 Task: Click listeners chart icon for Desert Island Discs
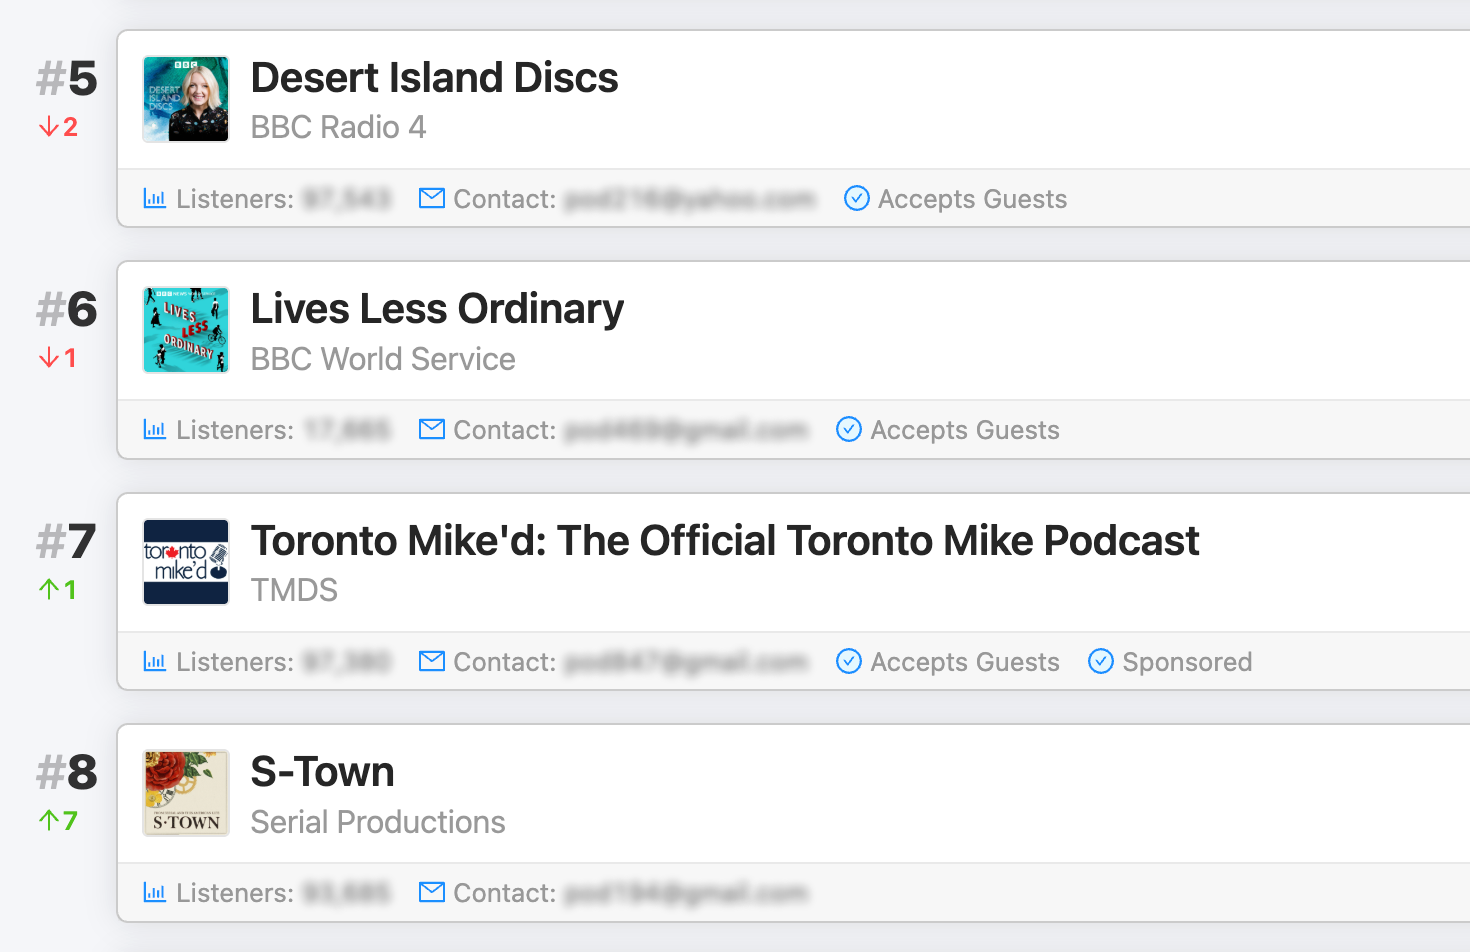point(155,198)
